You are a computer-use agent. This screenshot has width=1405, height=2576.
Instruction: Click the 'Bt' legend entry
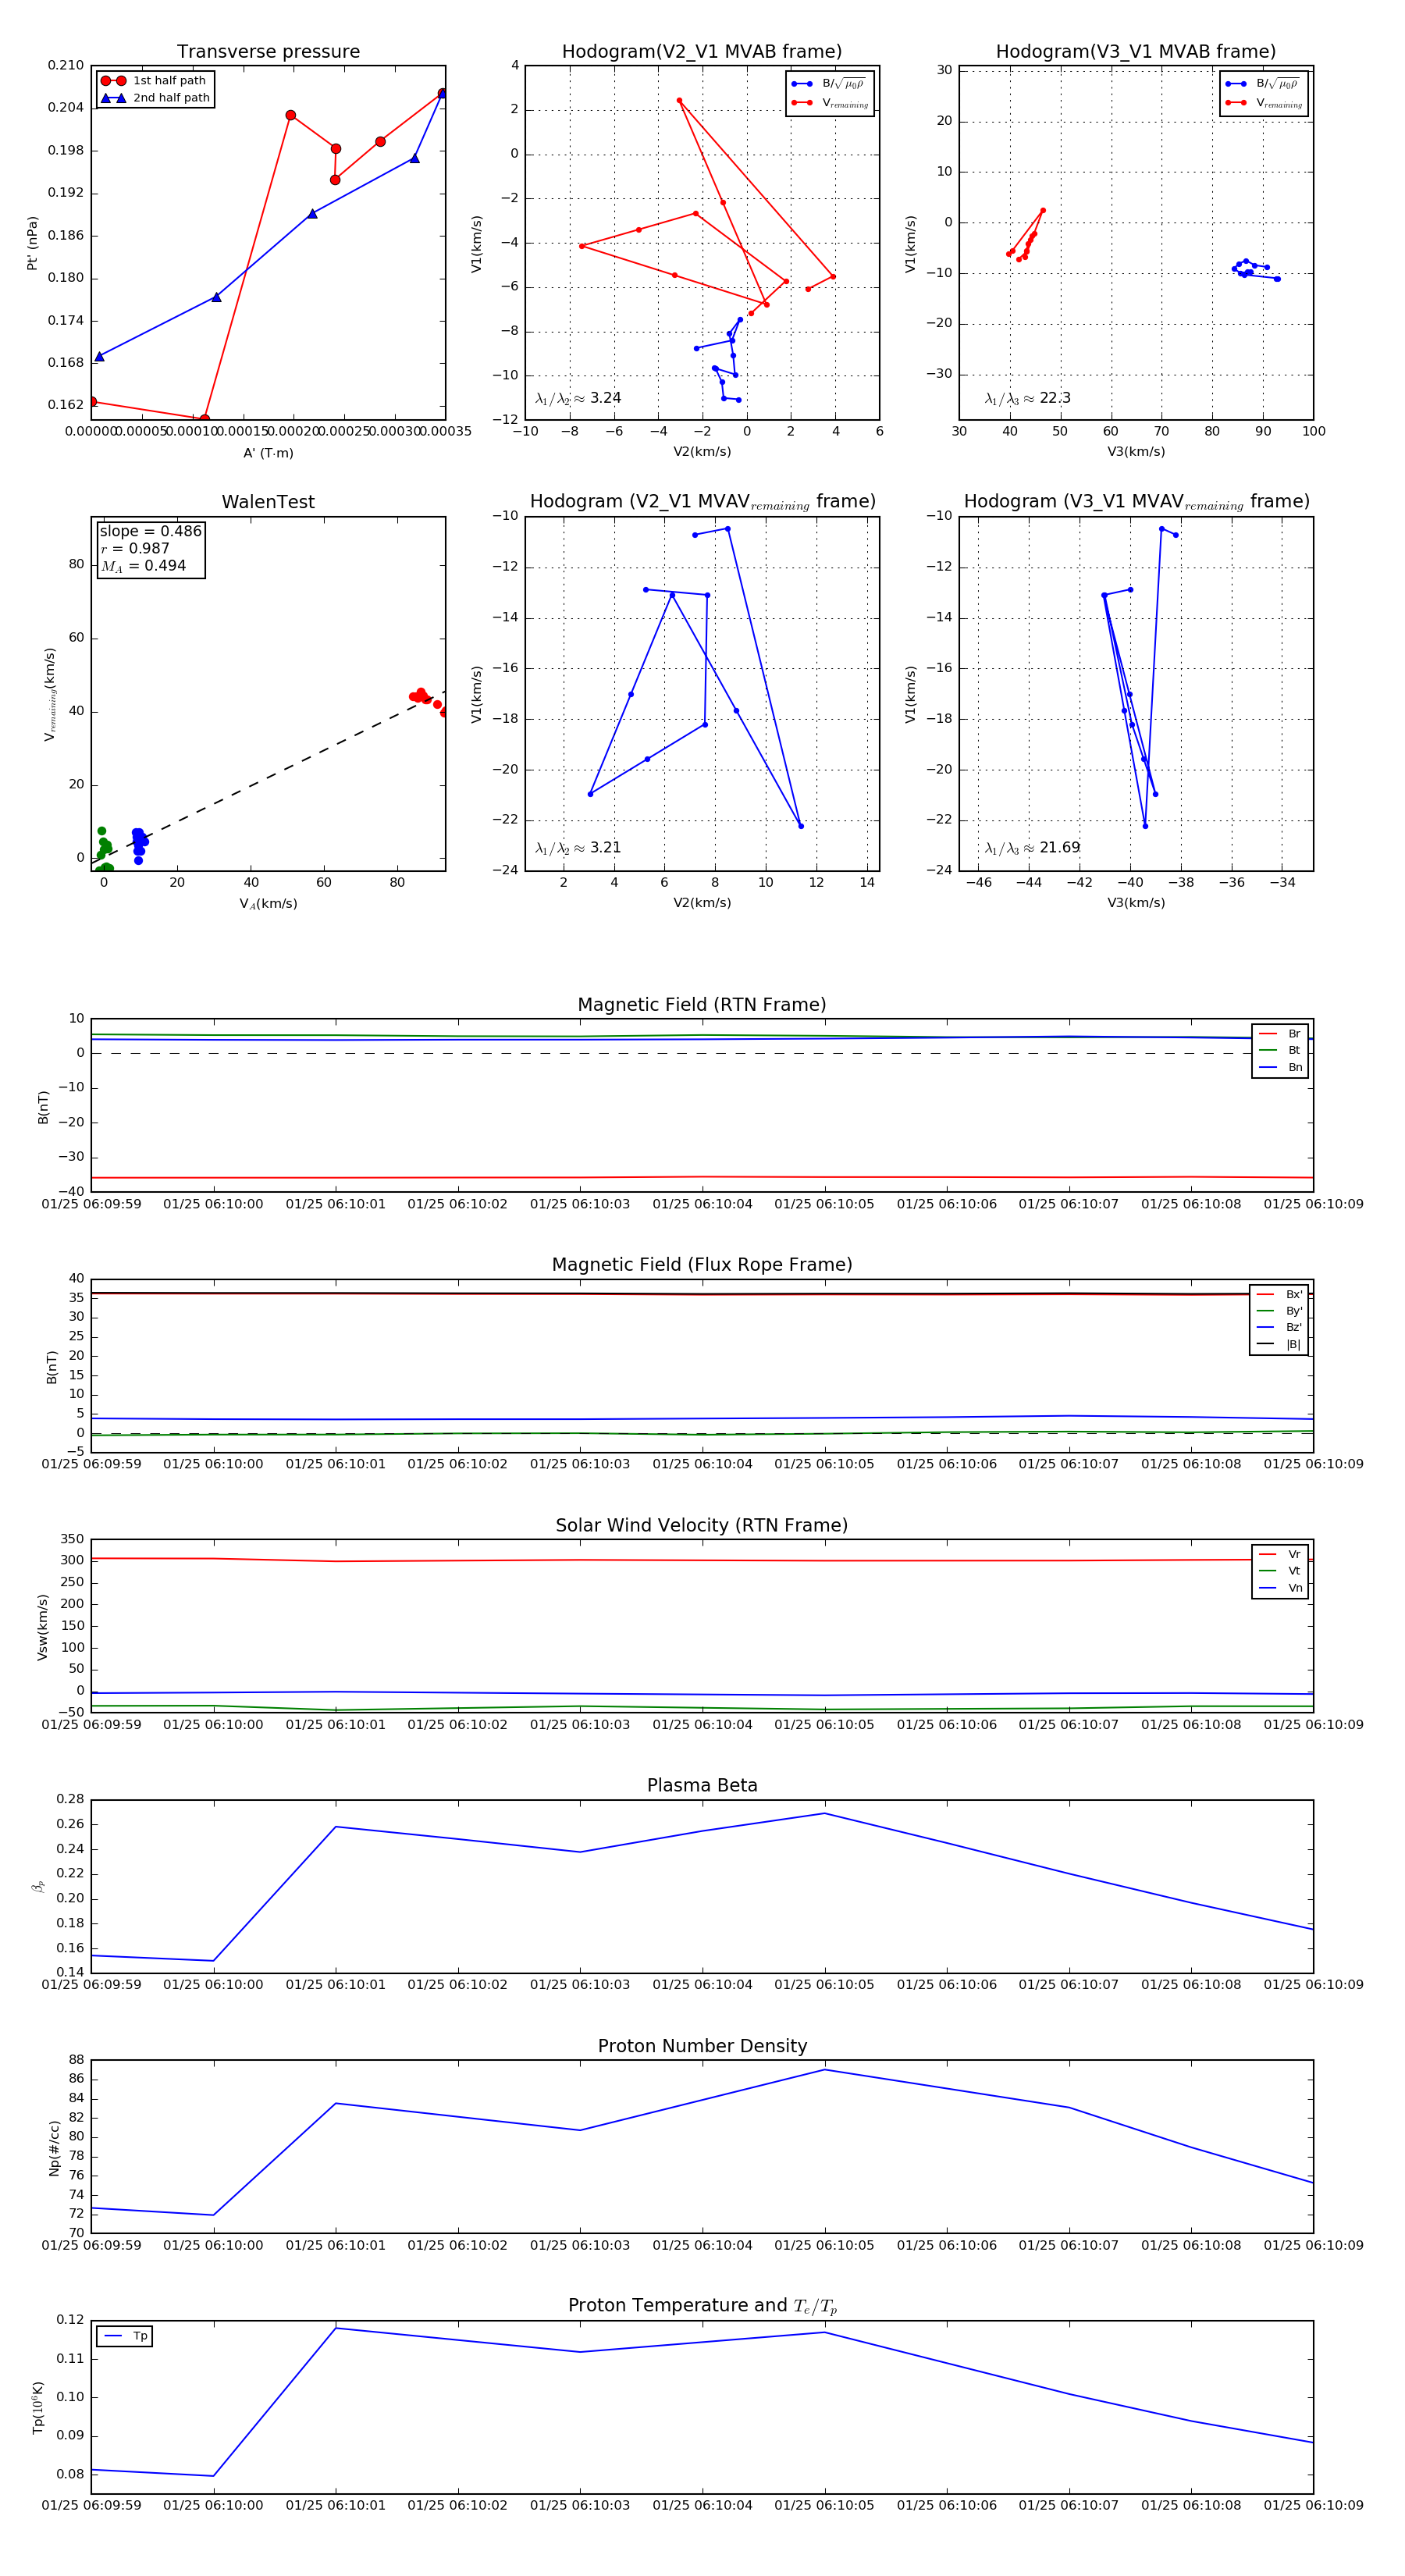click(x=1281, y=1050)
